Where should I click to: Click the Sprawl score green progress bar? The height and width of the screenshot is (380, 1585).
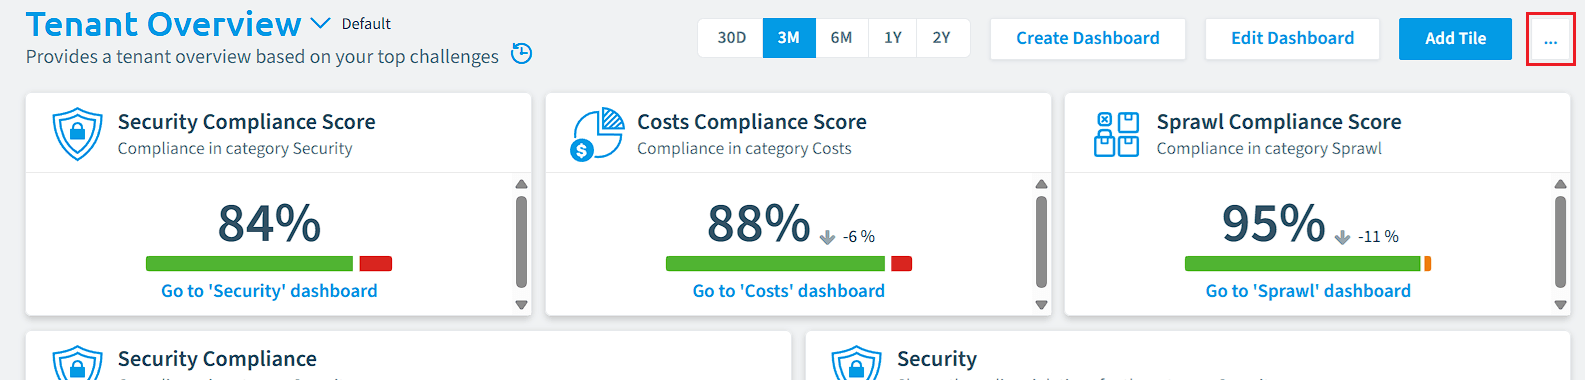(x=1303, y=264)
